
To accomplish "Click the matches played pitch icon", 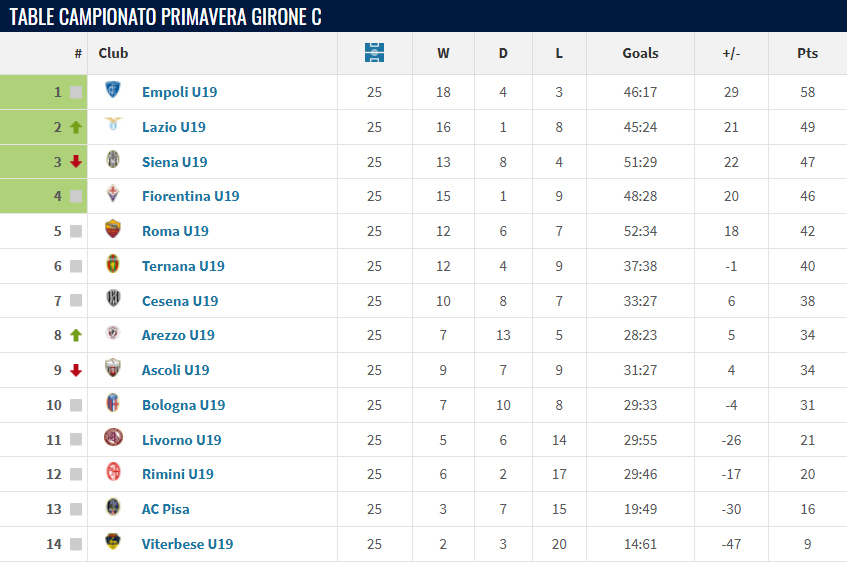I will (x=374, y=53).
